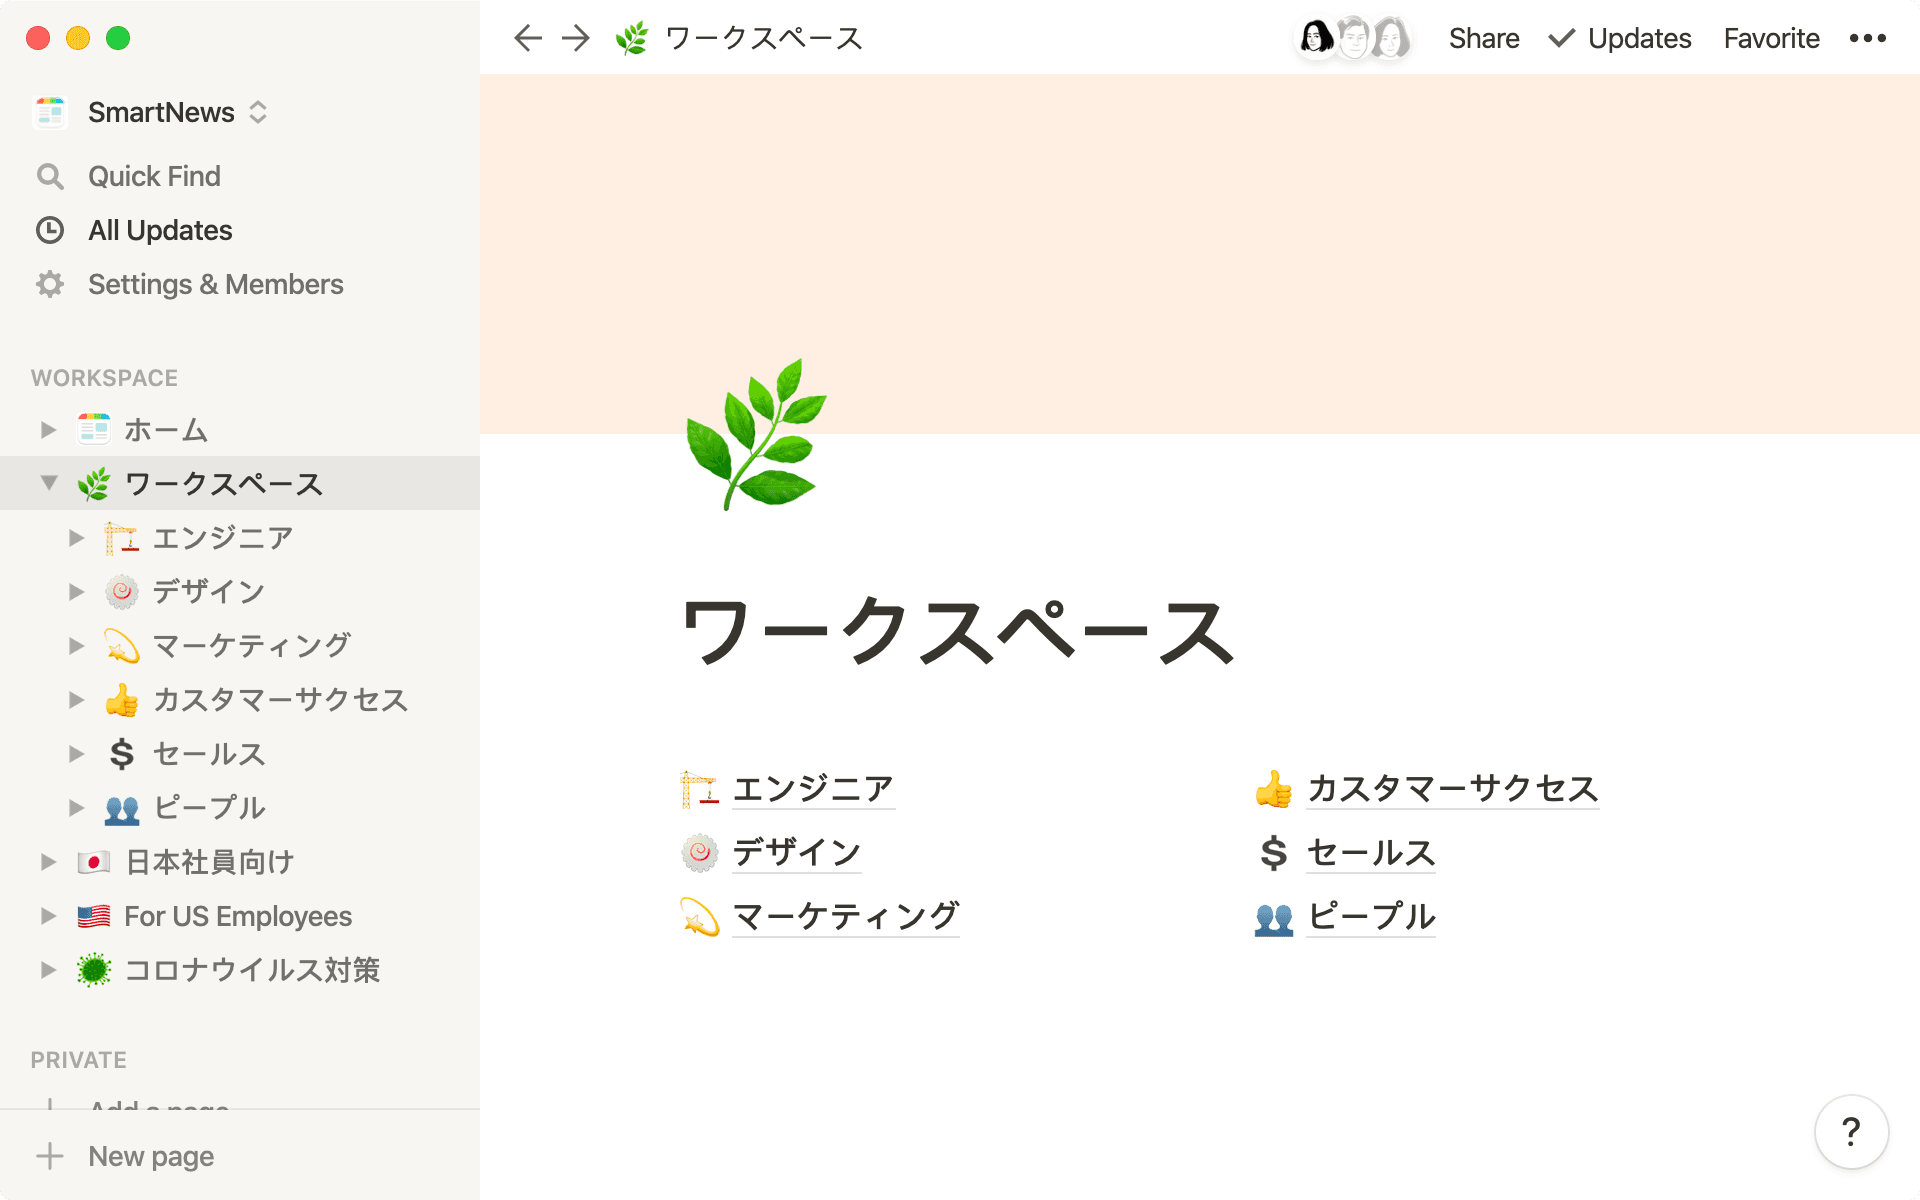Click the SmartNews workspace icon
This screenshot has height=1200, width=1920.
pyautogui.click(x=50, y=112)
